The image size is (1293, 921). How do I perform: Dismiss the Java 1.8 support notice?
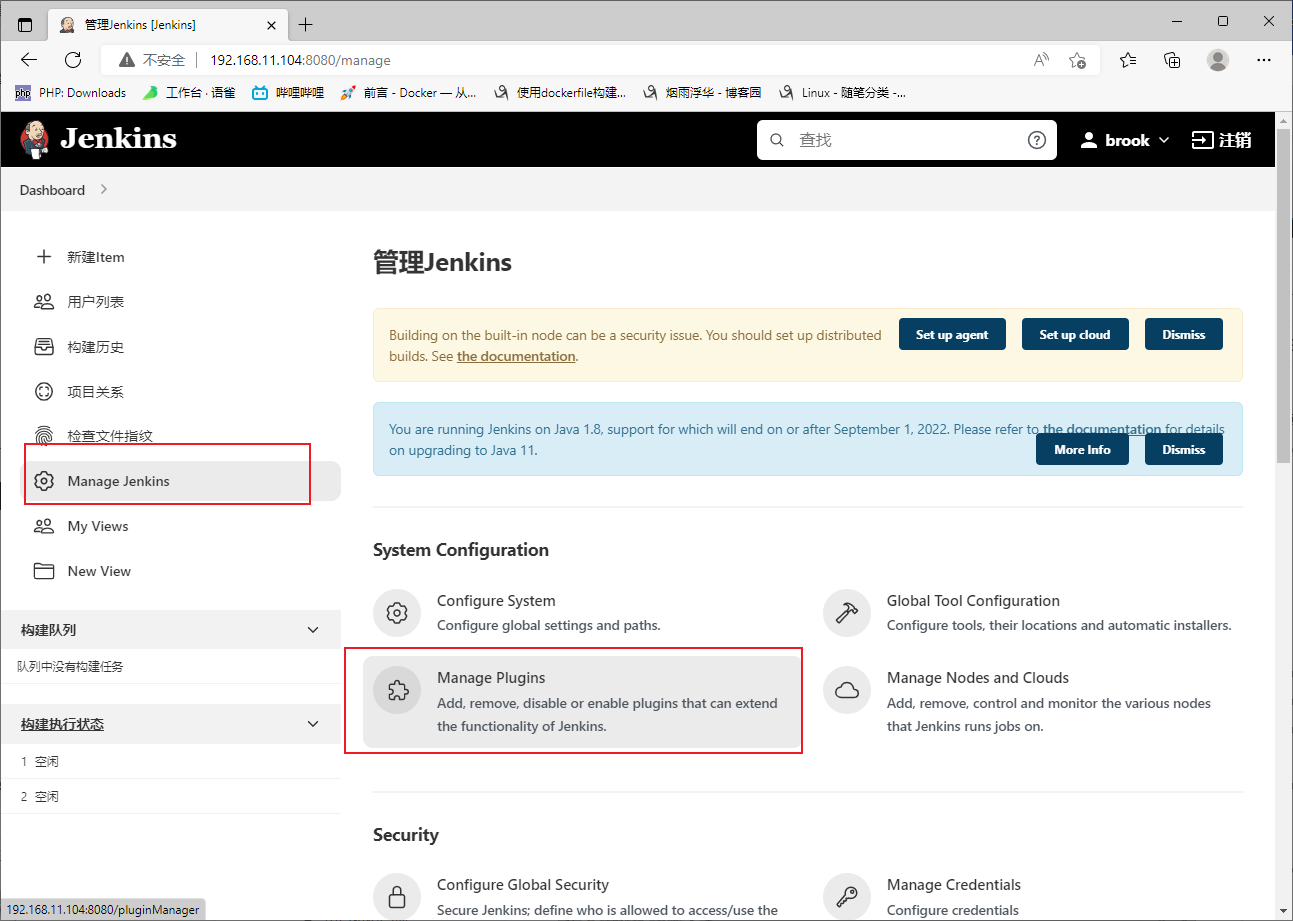[x=1184, y=449]
